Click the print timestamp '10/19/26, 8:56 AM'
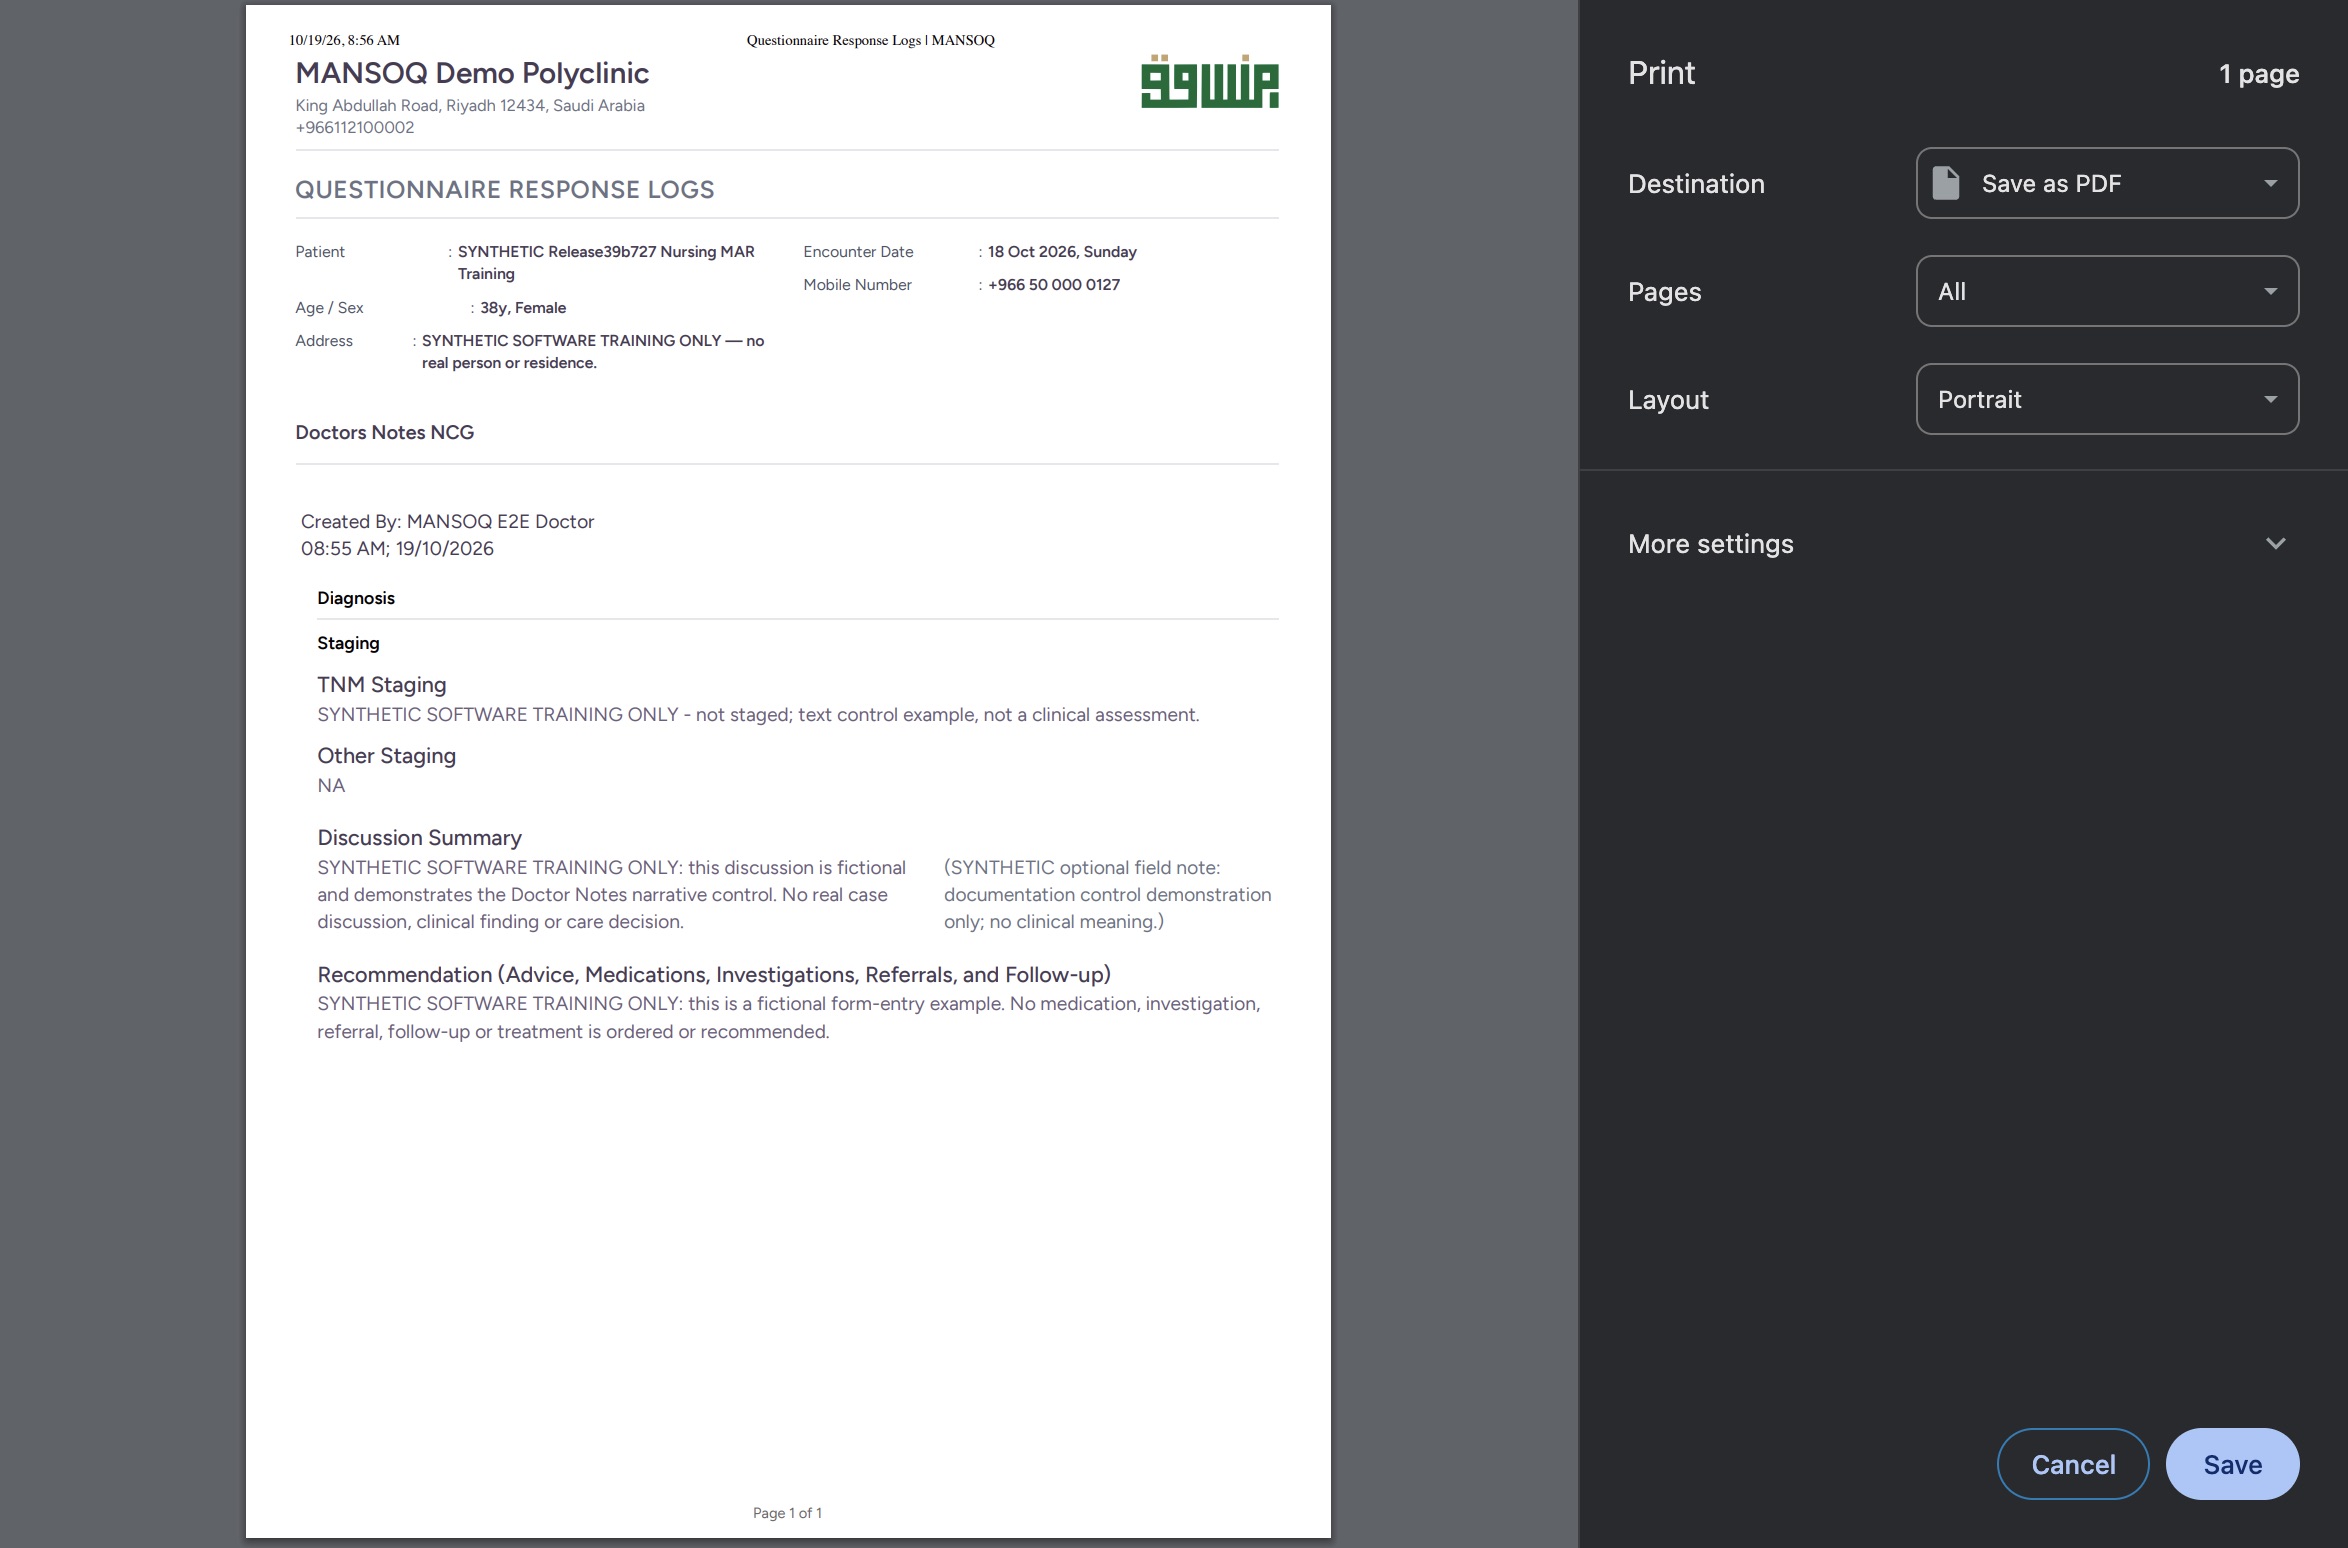The height and width of the screenshot is (1548, 2348). coord(344,40)
